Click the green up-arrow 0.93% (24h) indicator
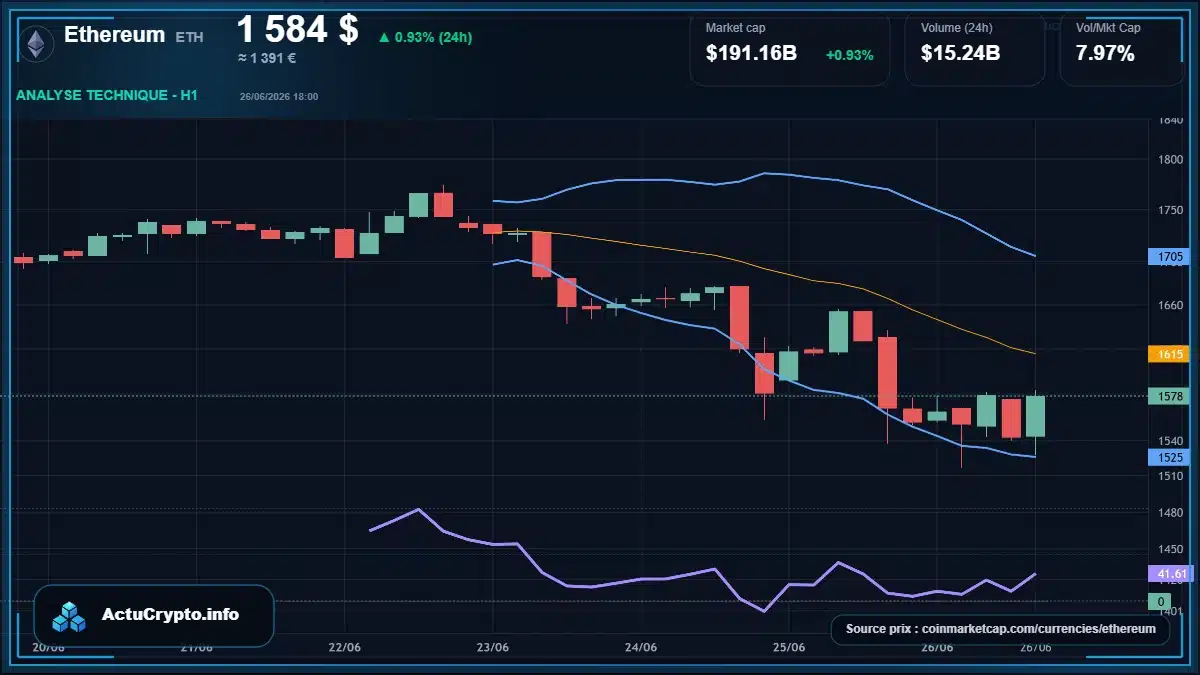 (425, 37)
